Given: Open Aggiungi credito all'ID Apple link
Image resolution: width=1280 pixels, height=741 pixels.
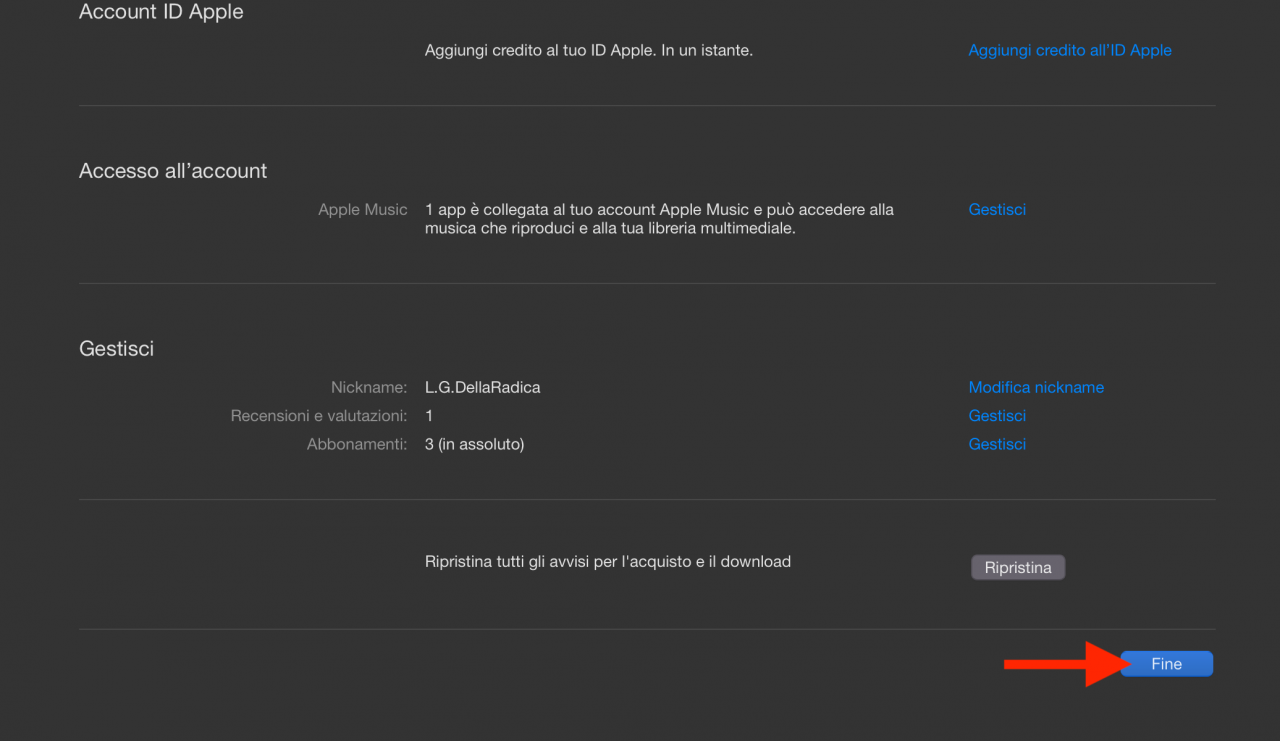Looking at the screenshot, I should pyautogui.click(x=1070, y=50).
